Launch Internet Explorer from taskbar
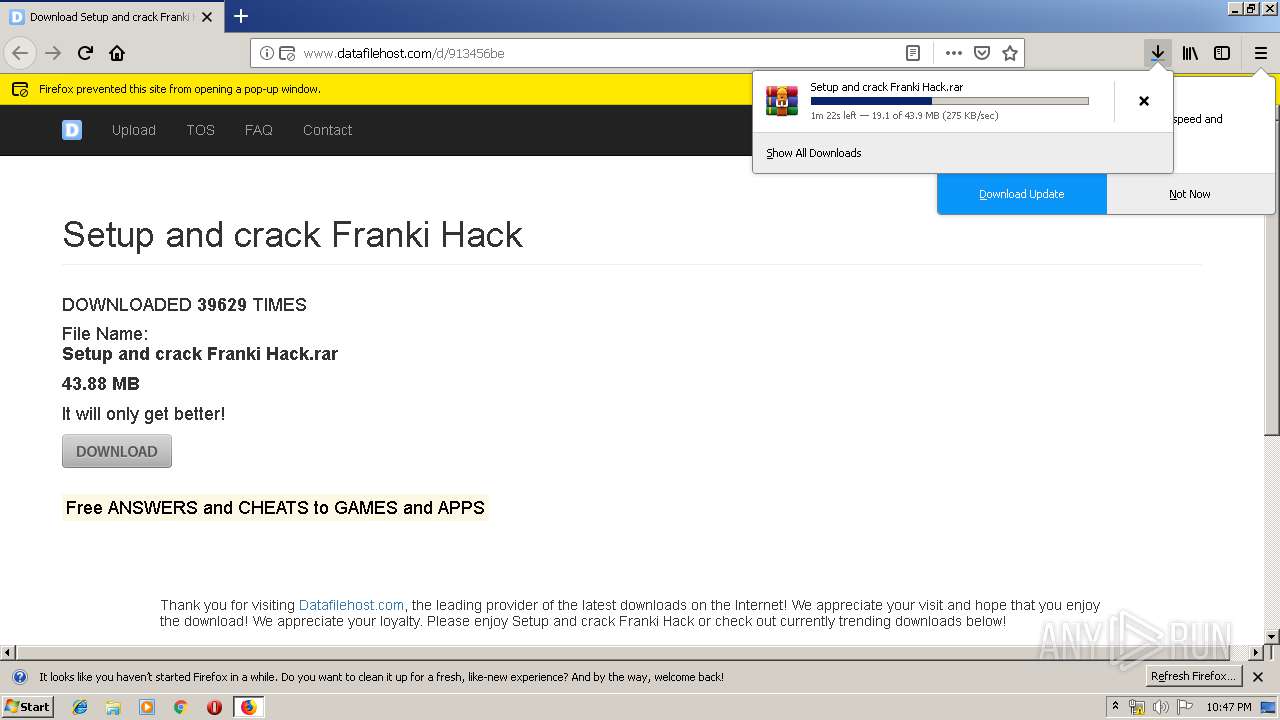Image resolution: width=1280 pixels, height=720 pixels. [80, 707]
